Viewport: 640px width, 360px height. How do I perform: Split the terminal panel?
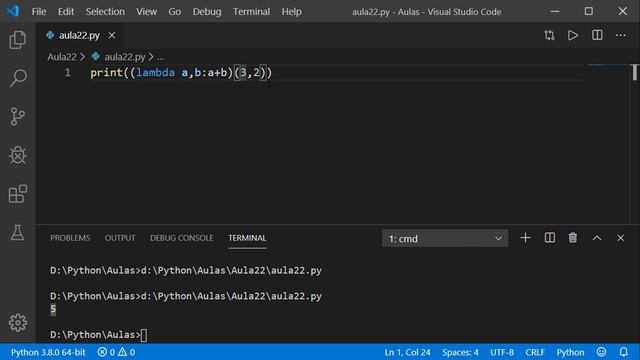(x=550, y=238)
